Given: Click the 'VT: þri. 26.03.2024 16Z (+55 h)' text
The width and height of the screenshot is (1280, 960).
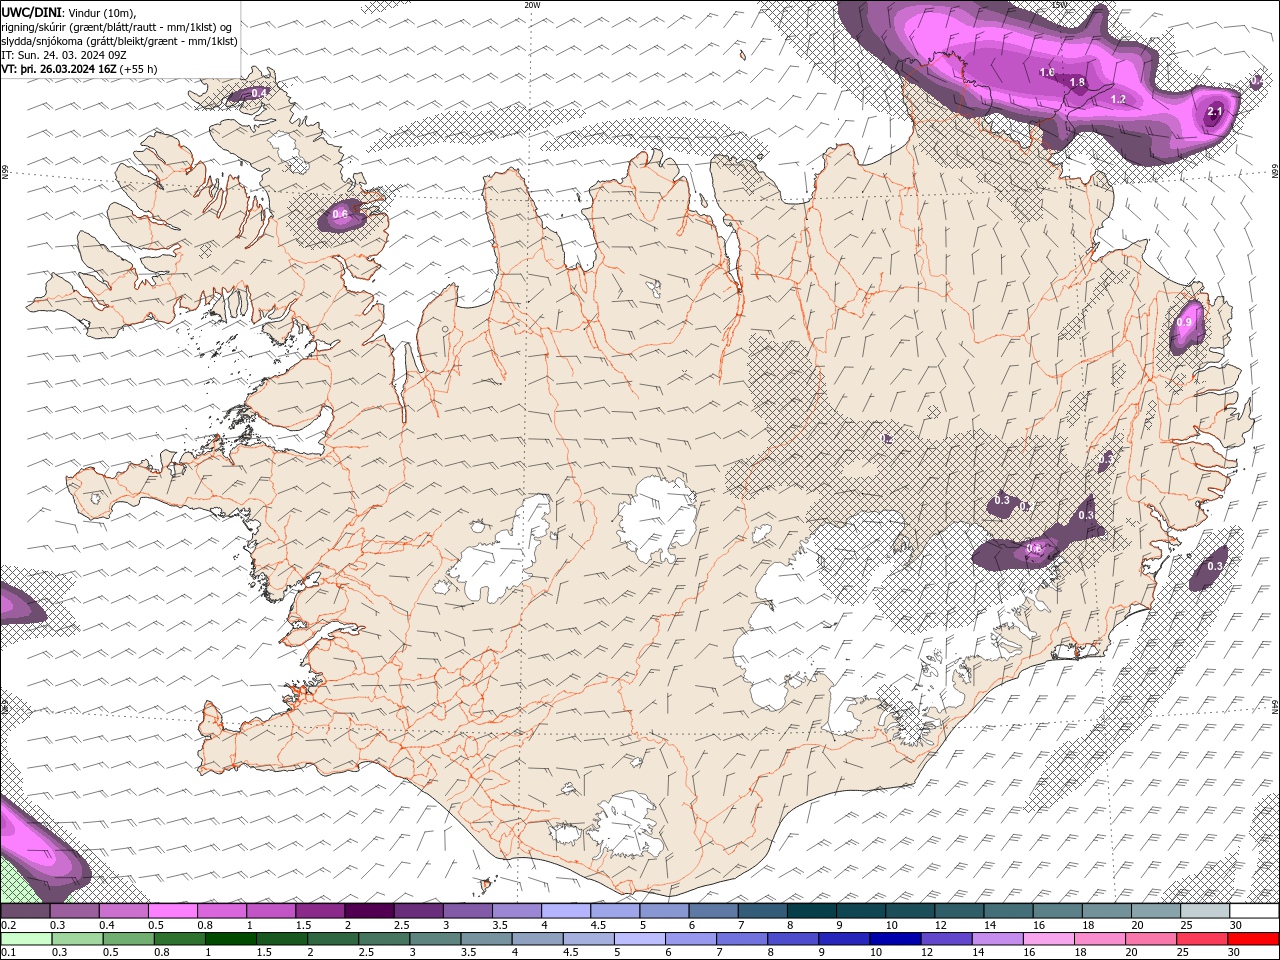Looking at the screenshot, I should point(80,69).
